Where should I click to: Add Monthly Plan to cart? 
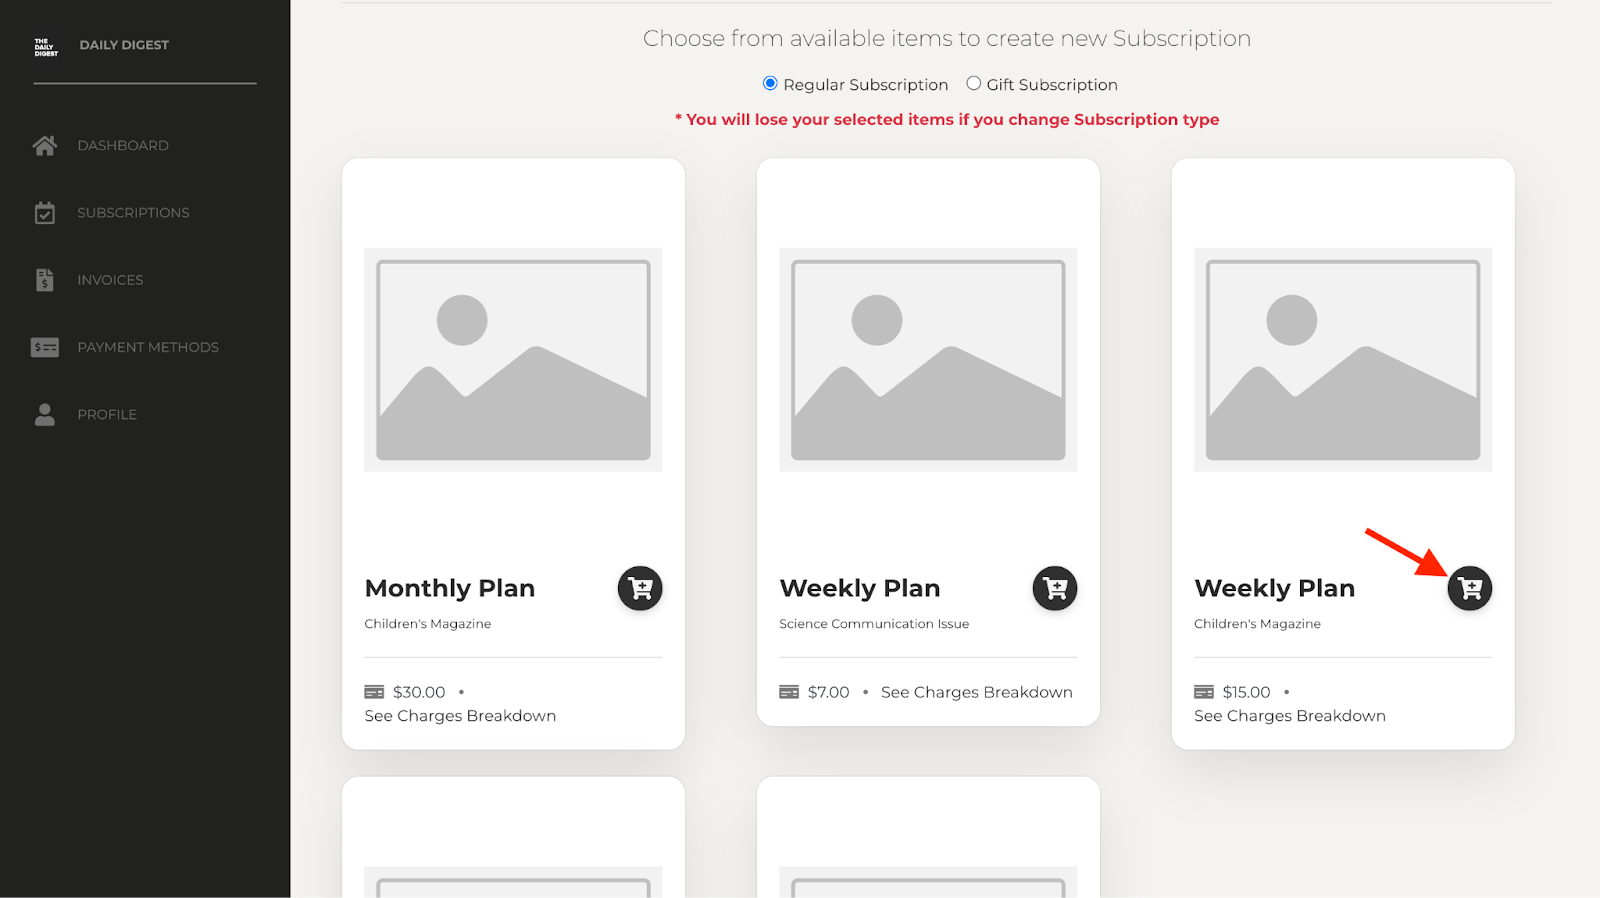click(x=639, y=588)
